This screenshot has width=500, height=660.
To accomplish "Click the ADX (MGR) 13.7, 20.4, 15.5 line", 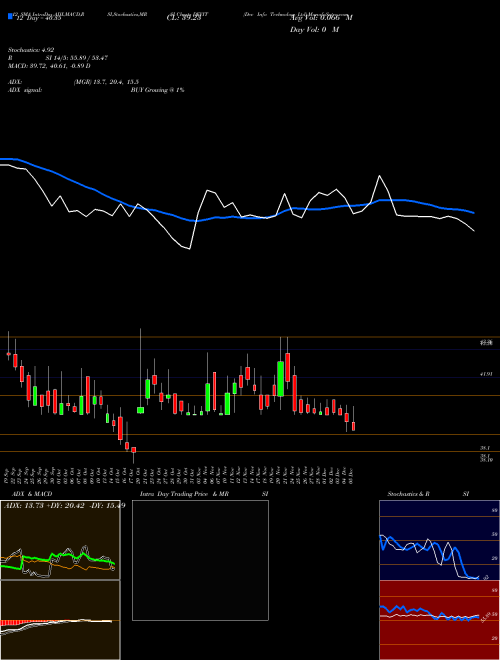I will pyautogui.click(x=73, y=82).
